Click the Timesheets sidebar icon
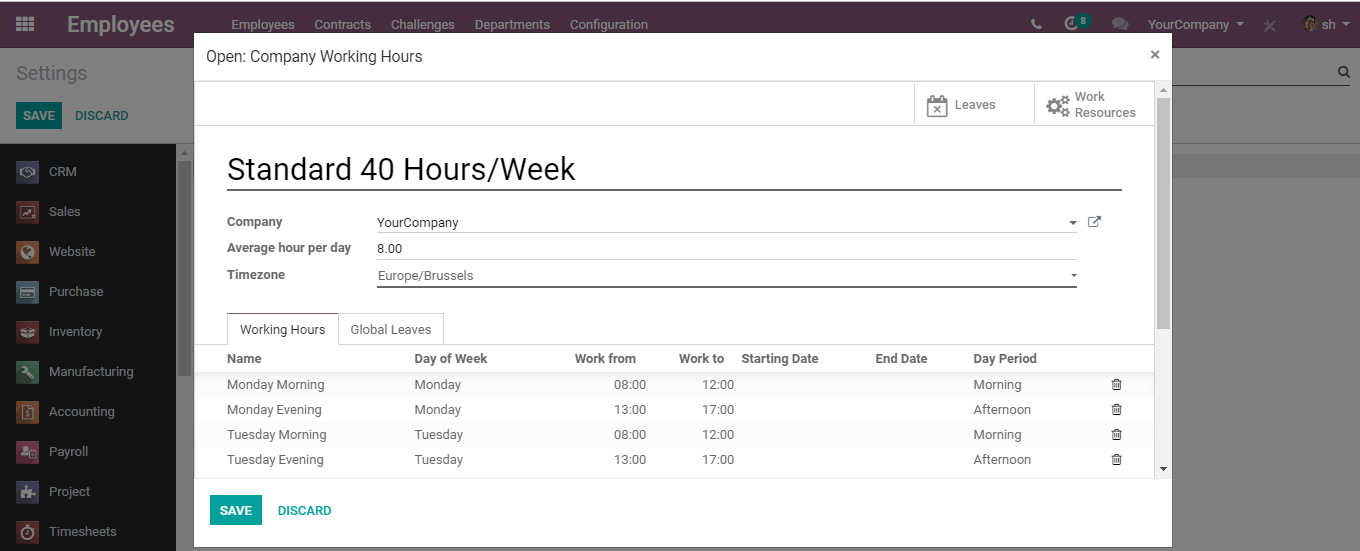1360x551 pixels. point(28,532)
